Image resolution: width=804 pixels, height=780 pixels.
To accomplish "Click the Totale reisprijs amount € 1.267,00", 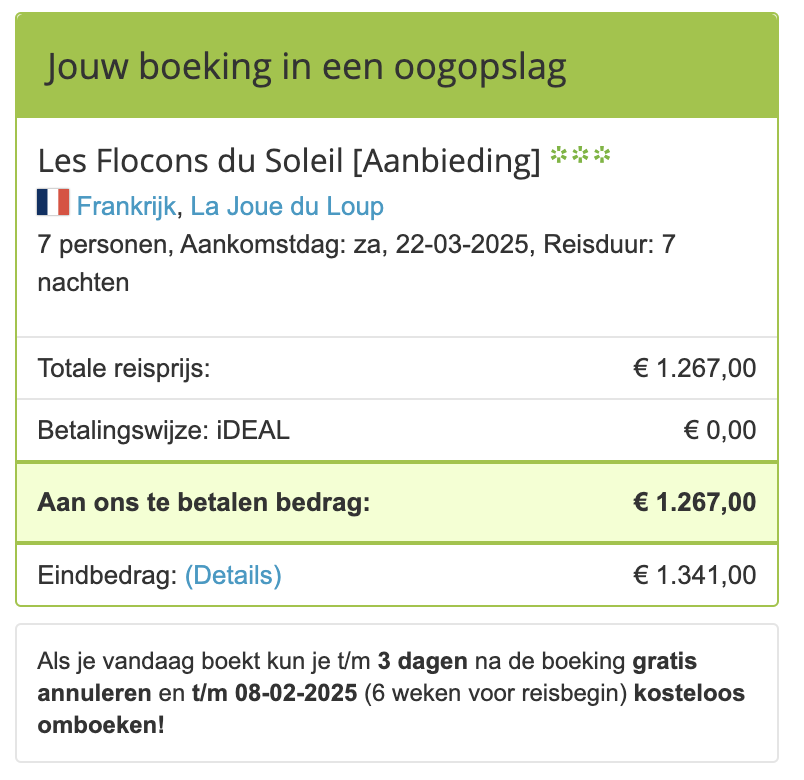I will 694,368.
